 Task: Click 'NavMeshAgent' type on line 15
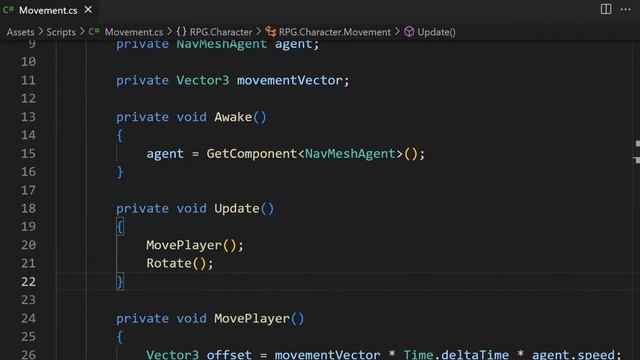(x=351, y=154)
